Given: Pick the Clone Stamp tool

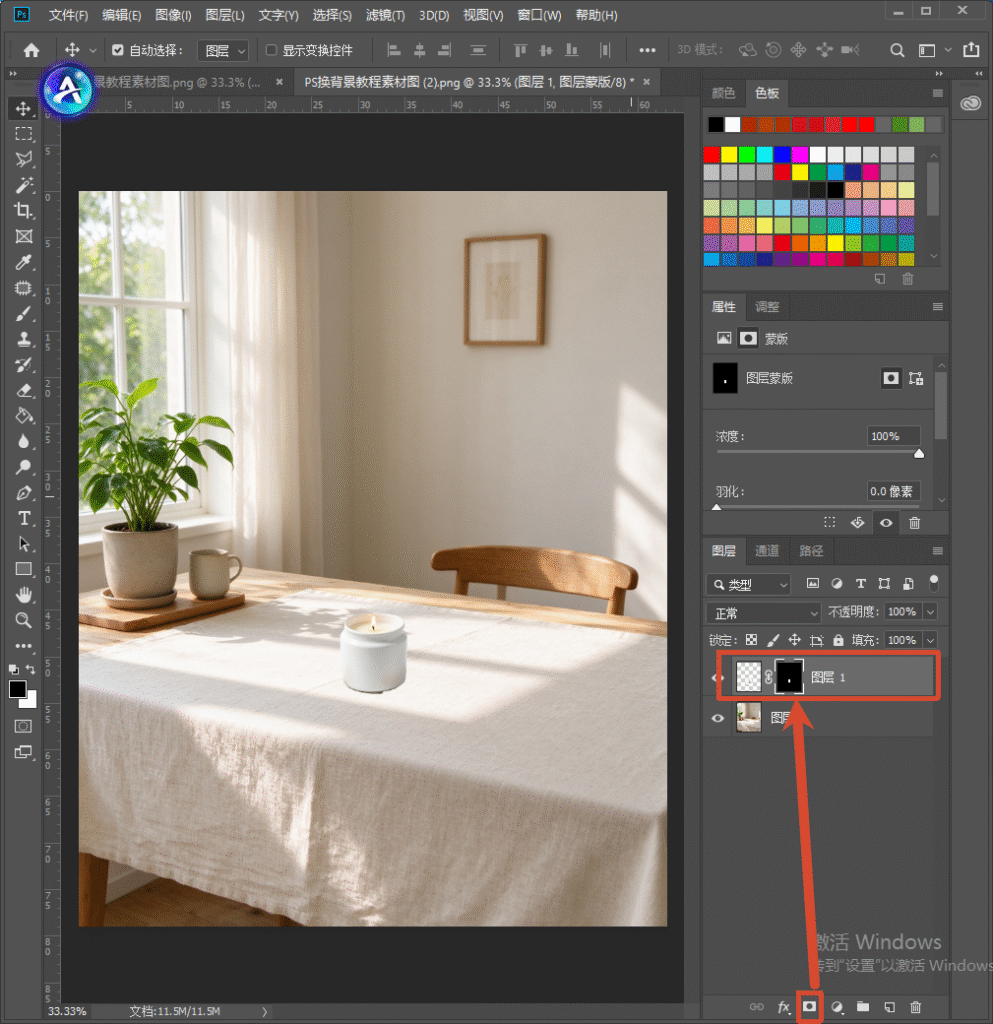Looking at the screenshot, I should tap(24, 339).
